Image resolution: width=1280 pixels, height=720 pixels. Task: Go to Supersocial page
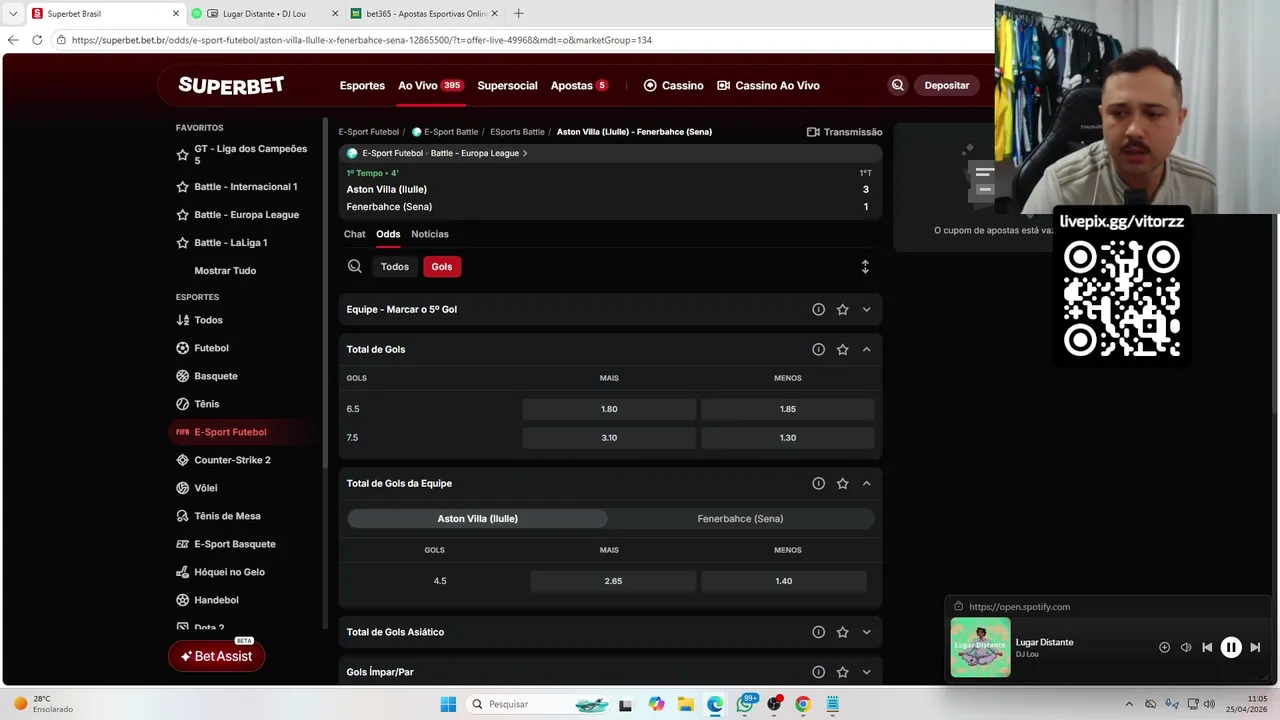(x=507, y=85)
